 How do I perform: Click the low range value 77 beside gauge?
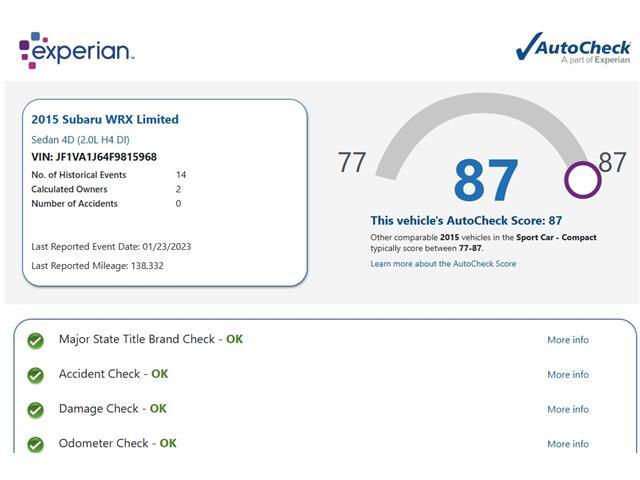(351, 162)
